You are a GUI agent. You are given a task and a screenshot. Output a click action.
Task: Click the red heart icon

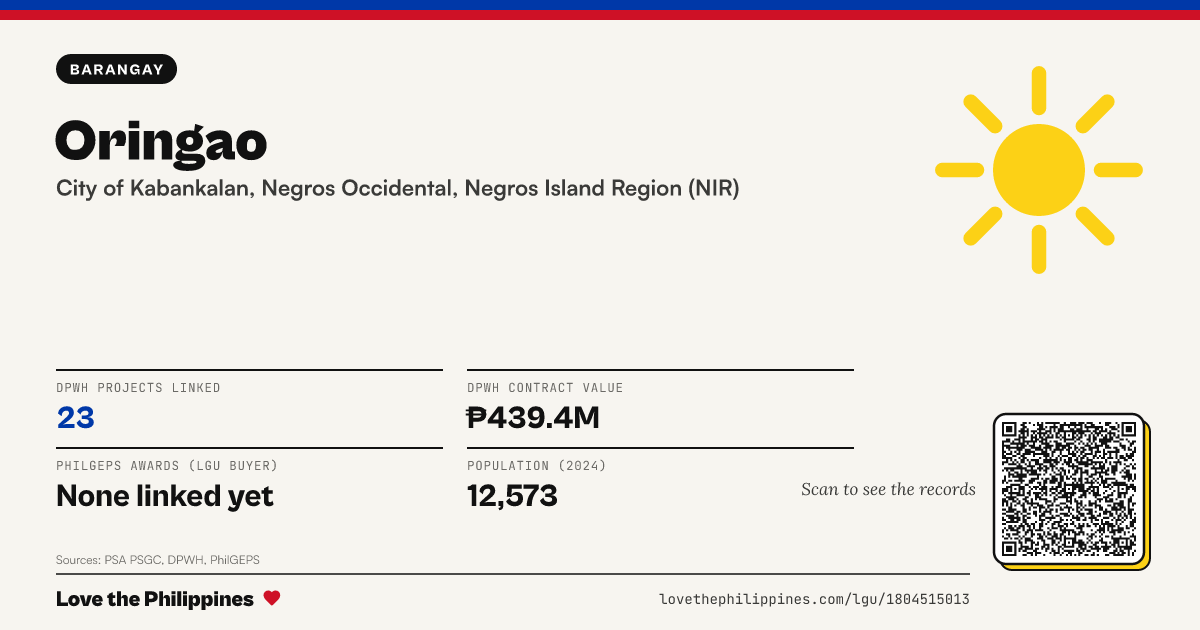pyautogui.click(x=272, y=598)
